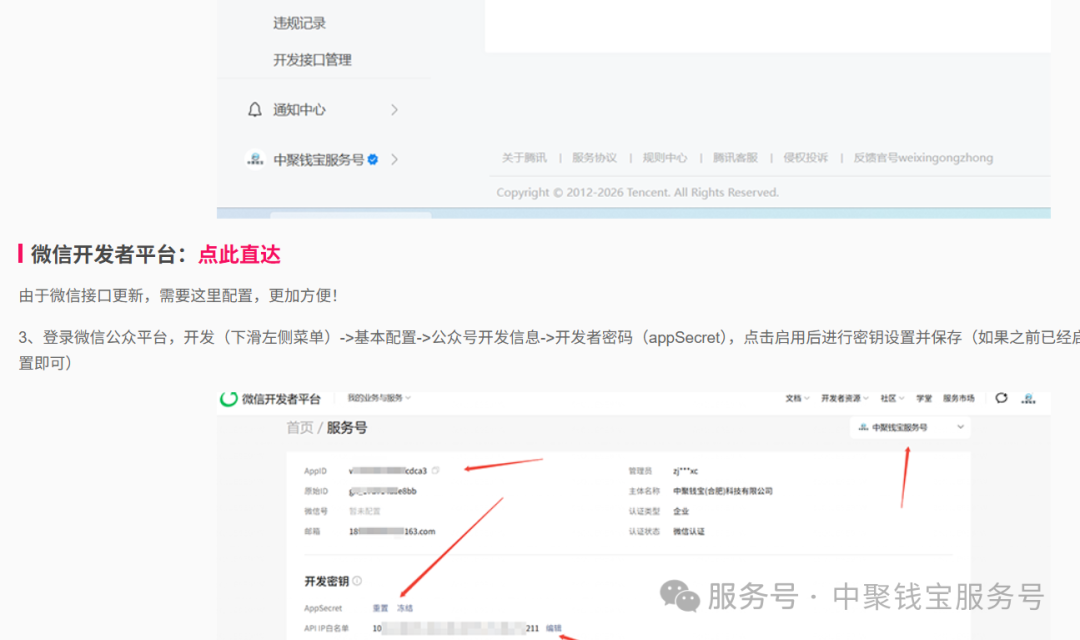Open the 中聚钱宝服务号 account selector dropdown
The height and width of the screenshot is (640, 1080).
[911, 426]
